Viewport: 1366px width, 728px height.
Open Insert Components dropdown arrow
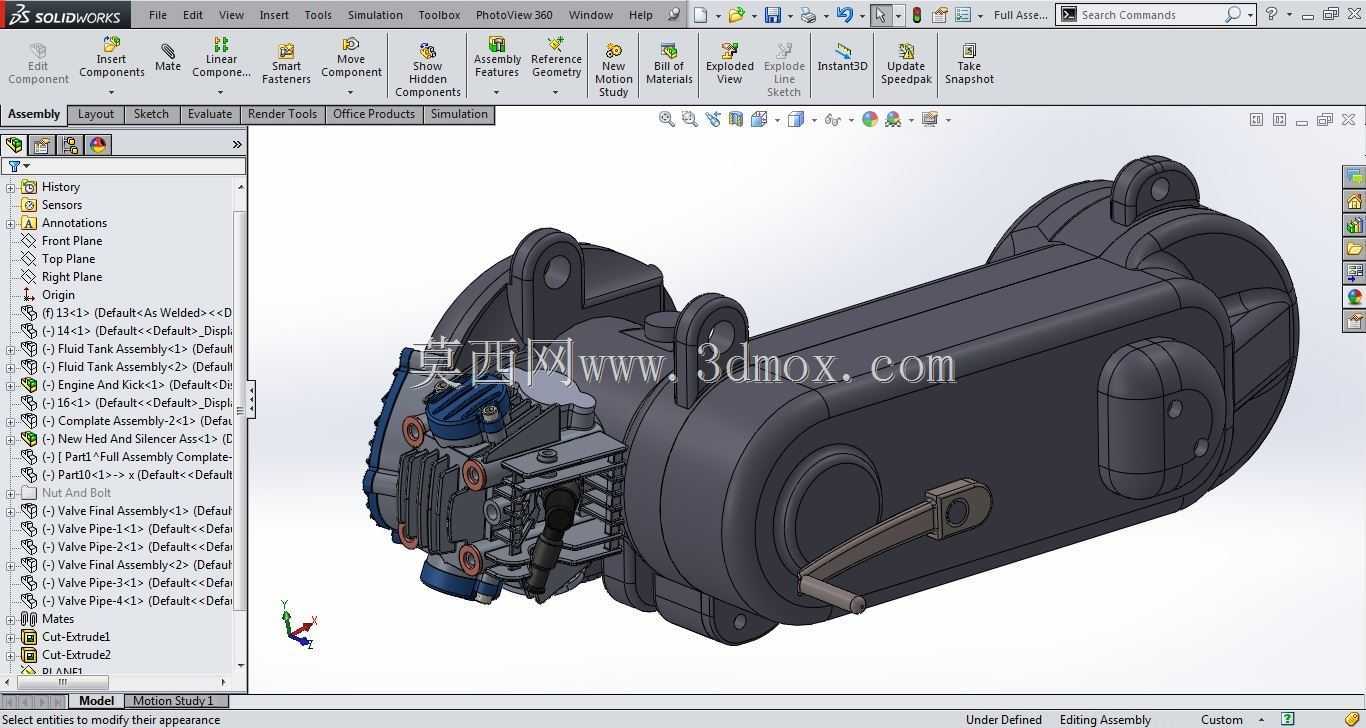click(111, 92)
